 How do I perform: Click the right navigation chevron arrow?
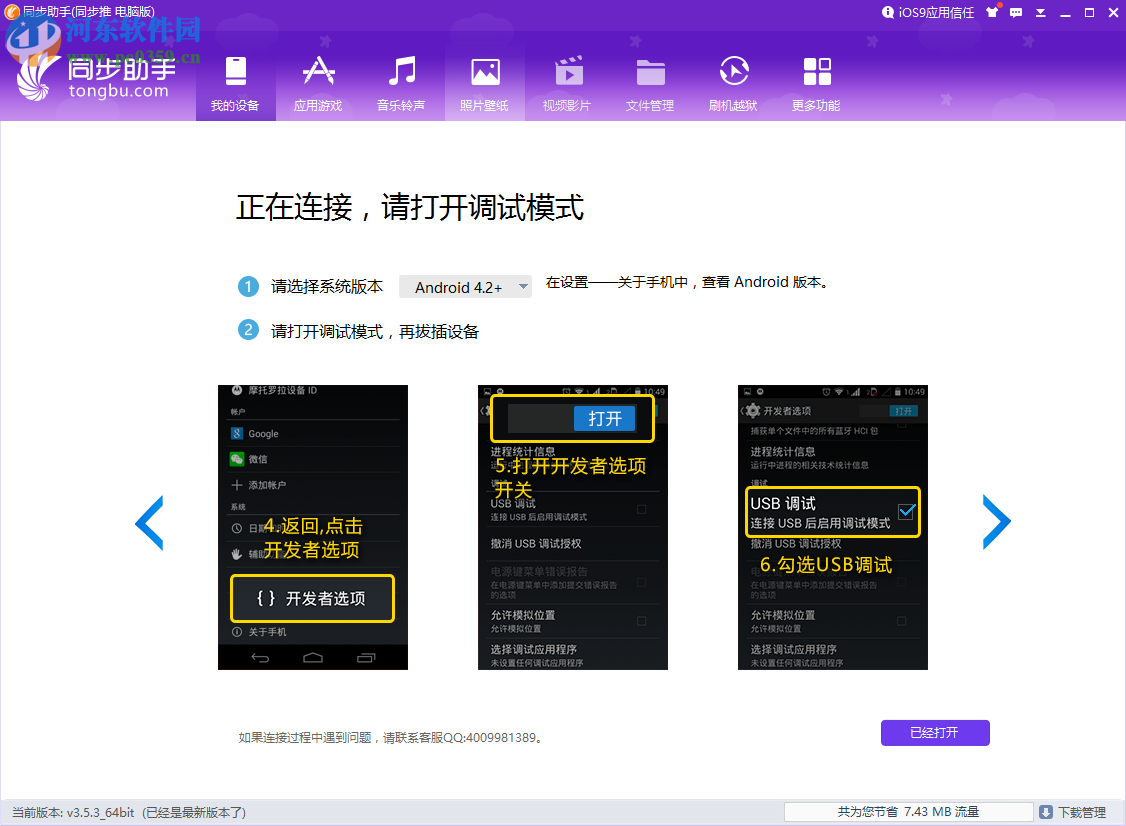pyautogui.click(x=996, y=522)
